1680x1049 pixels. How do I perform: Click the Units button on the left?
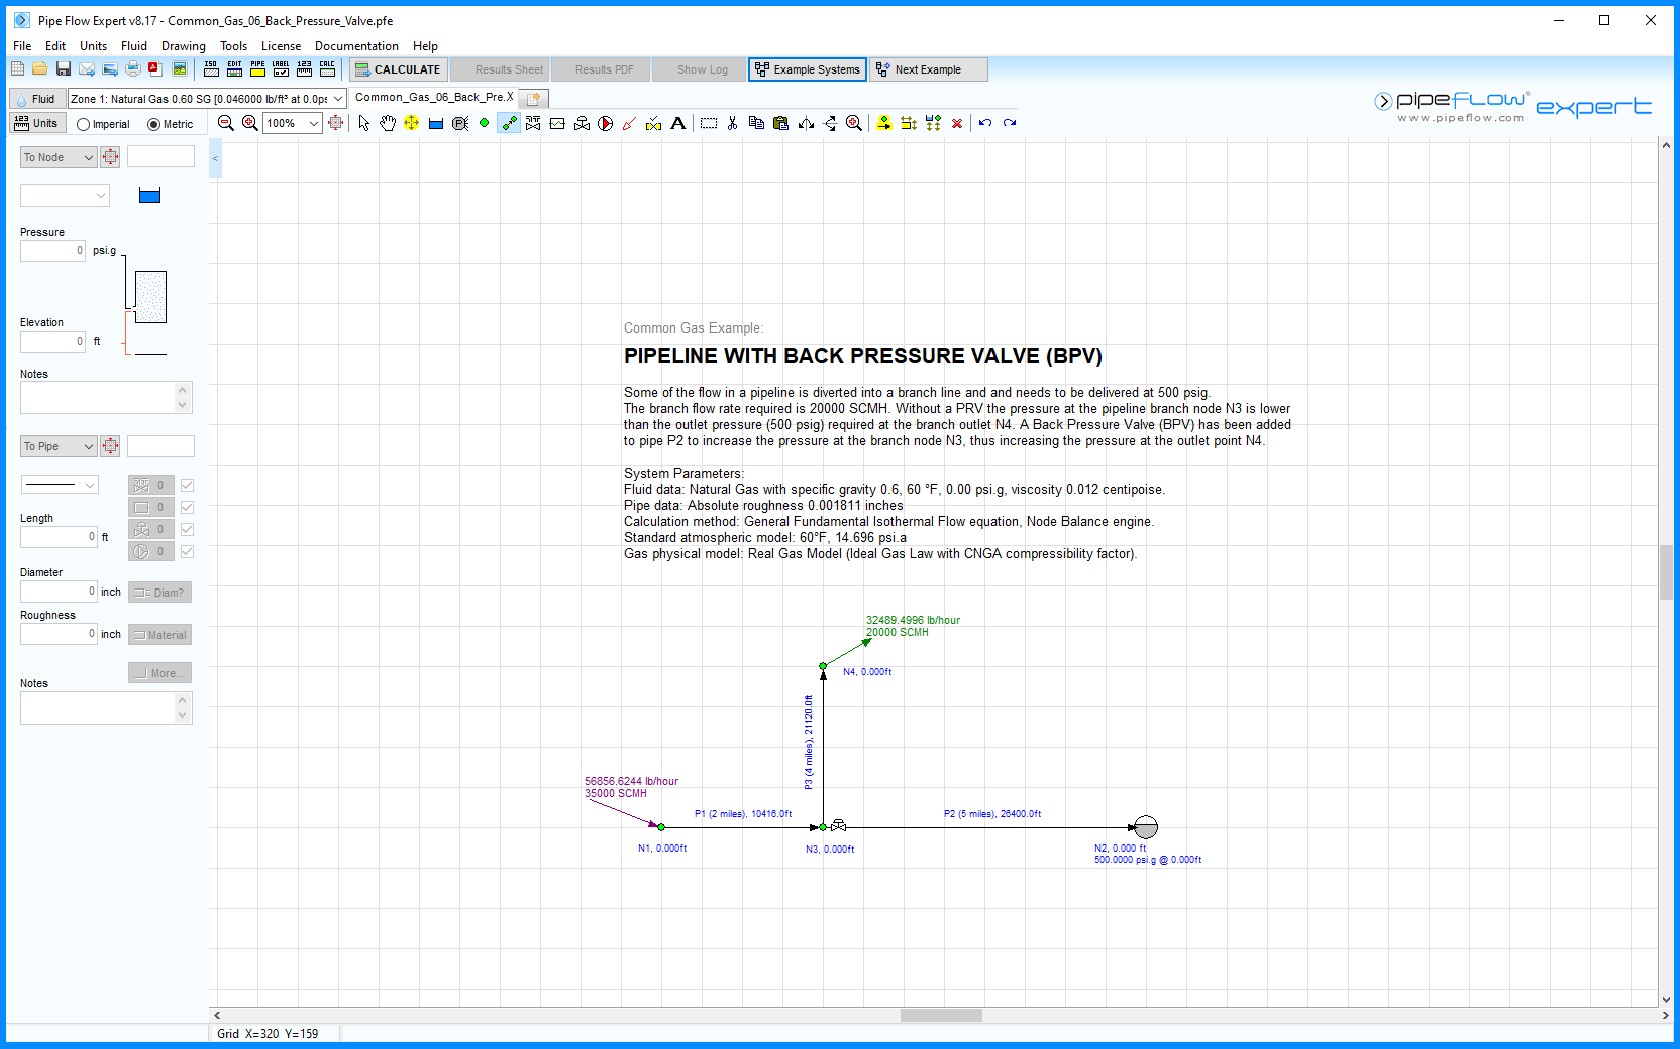click(x=37, y=123)
